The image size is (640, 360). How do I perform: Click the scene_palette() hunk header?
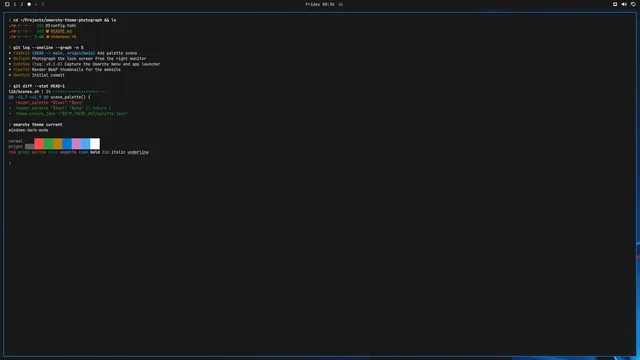click(50, 97)
